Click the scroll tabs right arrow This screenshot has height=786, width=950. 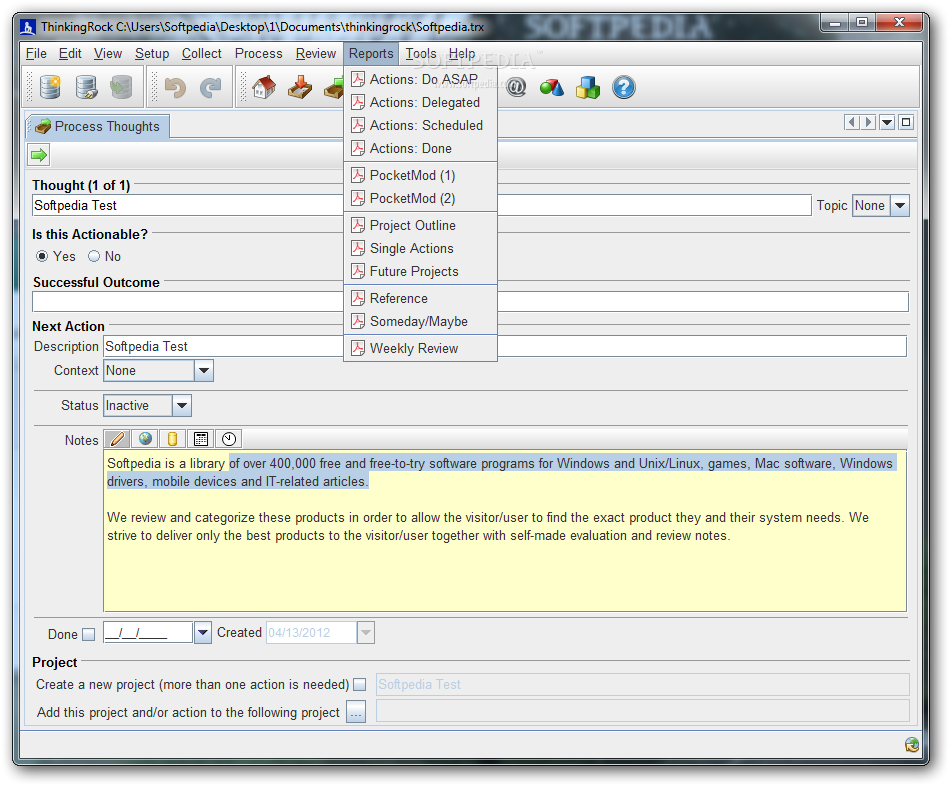coord(868,122)
